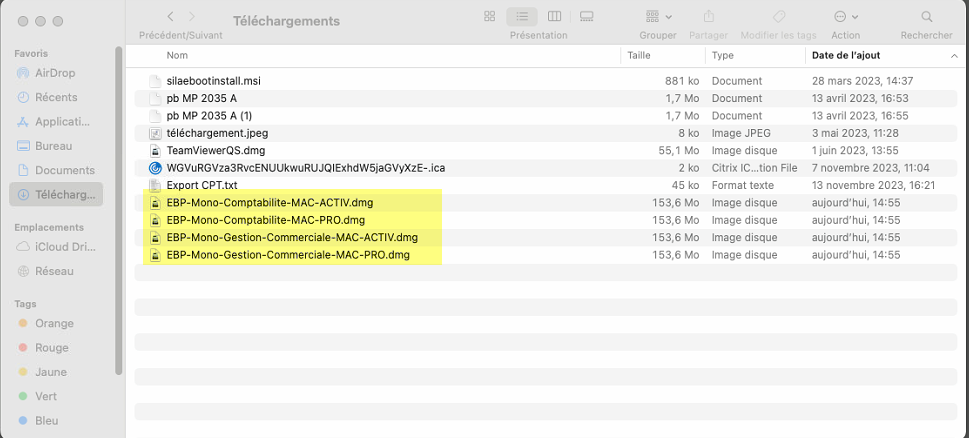
Task: Open the Grouper dropdown
Action: click(x=659, y=17)
